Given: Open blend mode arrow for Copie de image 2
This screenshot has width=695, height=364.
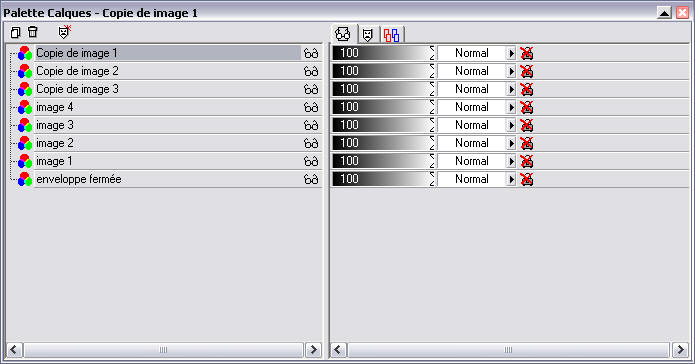Looking at the screenshot, I should coord(511,71).
